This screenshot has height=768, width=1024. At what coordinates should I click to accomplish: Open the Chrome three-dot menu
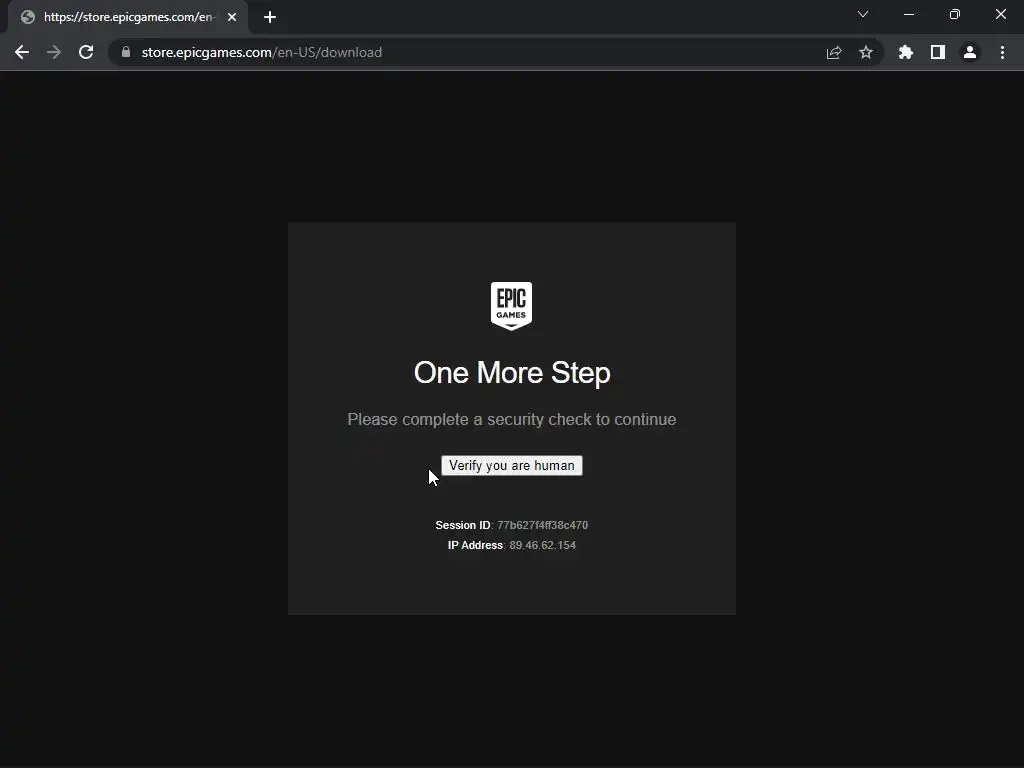1002,52
